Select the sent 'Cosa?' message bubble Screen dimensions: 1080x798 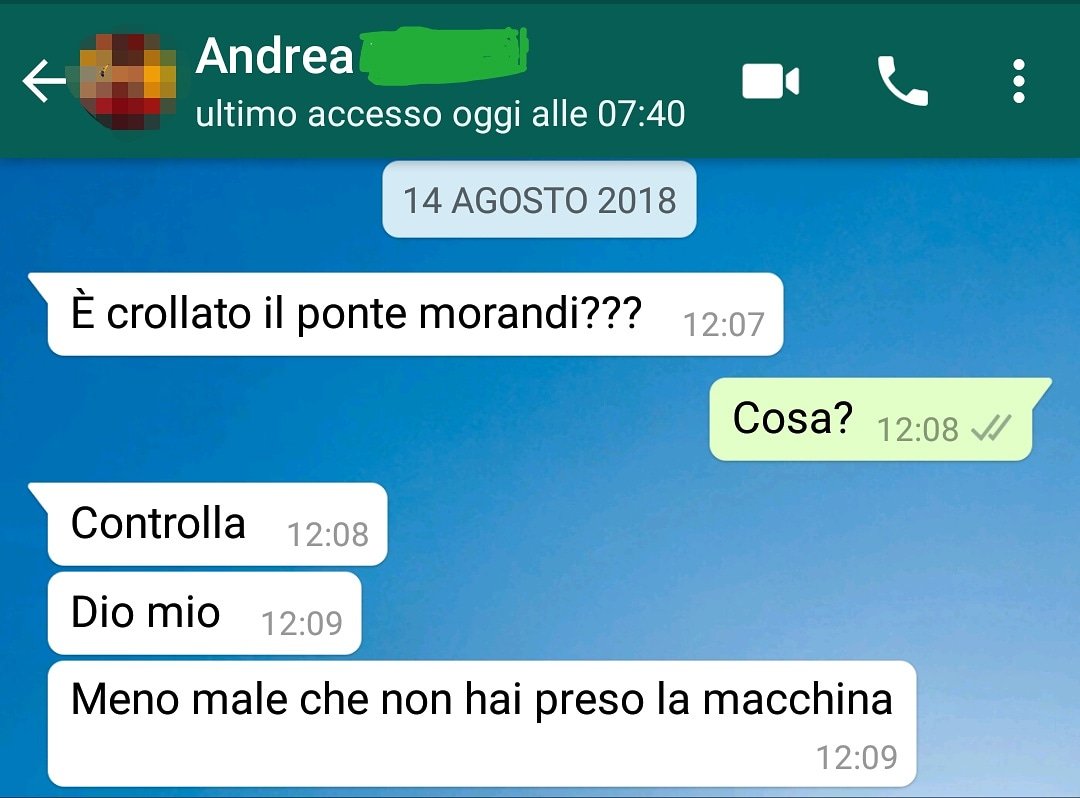(871, 419)
